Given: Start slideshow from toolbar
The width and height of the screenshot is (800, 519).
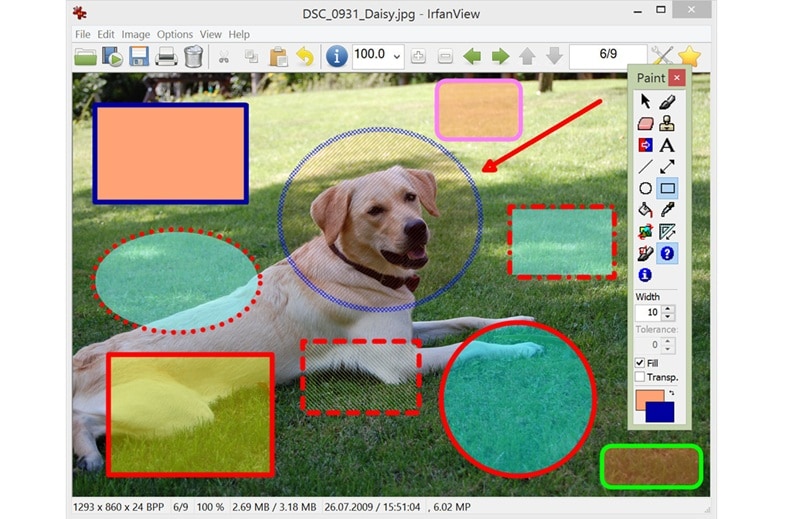Looking at the screenshot, I should [x=112, y=56].
